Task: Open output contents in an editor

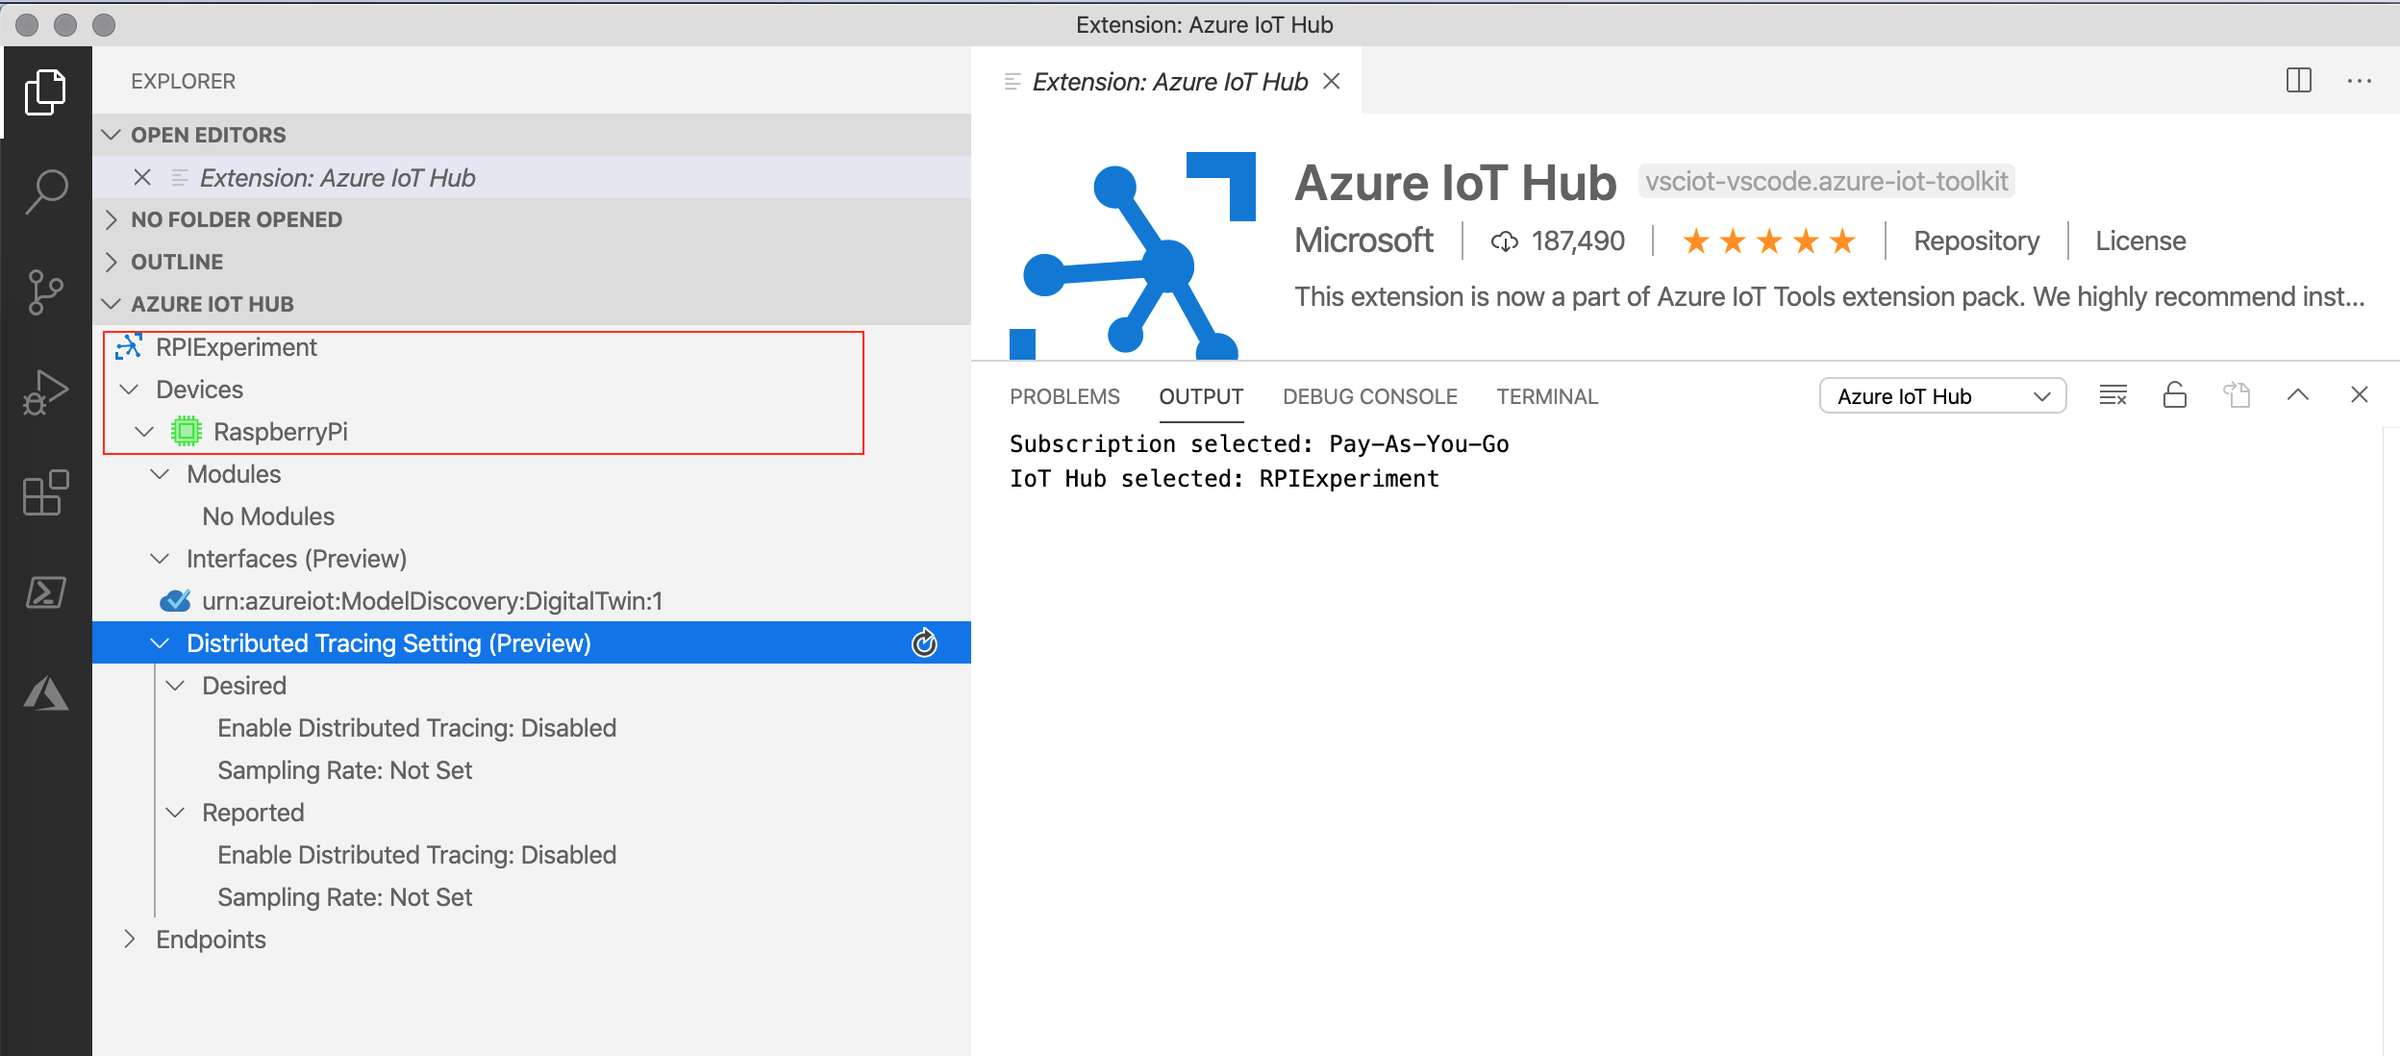Action: (2237, 395)
